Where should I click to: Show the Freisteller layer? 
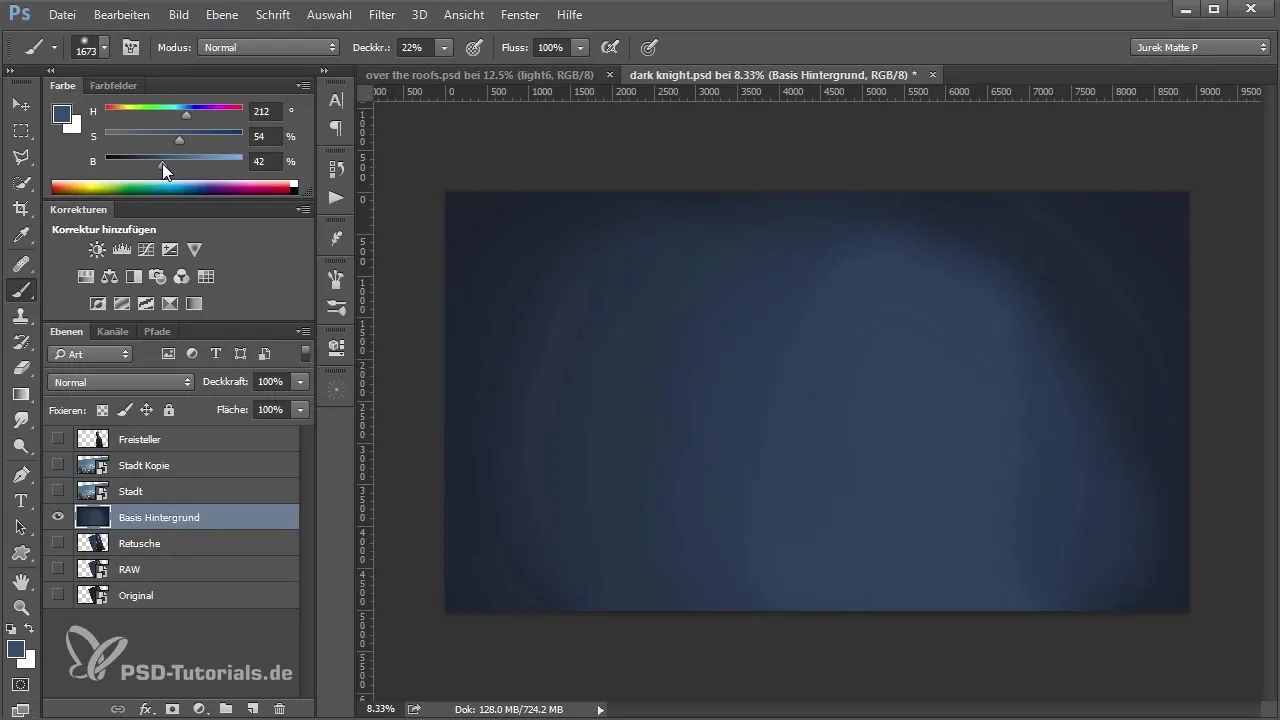coord(58,439)
